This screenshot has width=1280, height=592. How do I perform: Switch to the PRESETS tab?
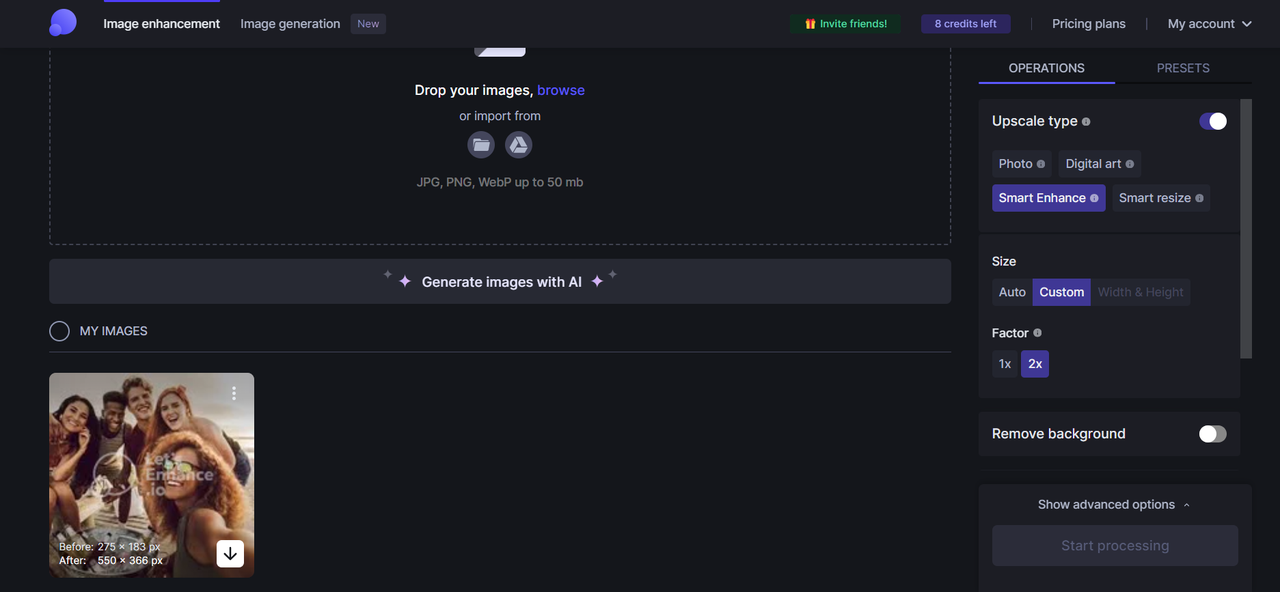tap(1183, 68)
